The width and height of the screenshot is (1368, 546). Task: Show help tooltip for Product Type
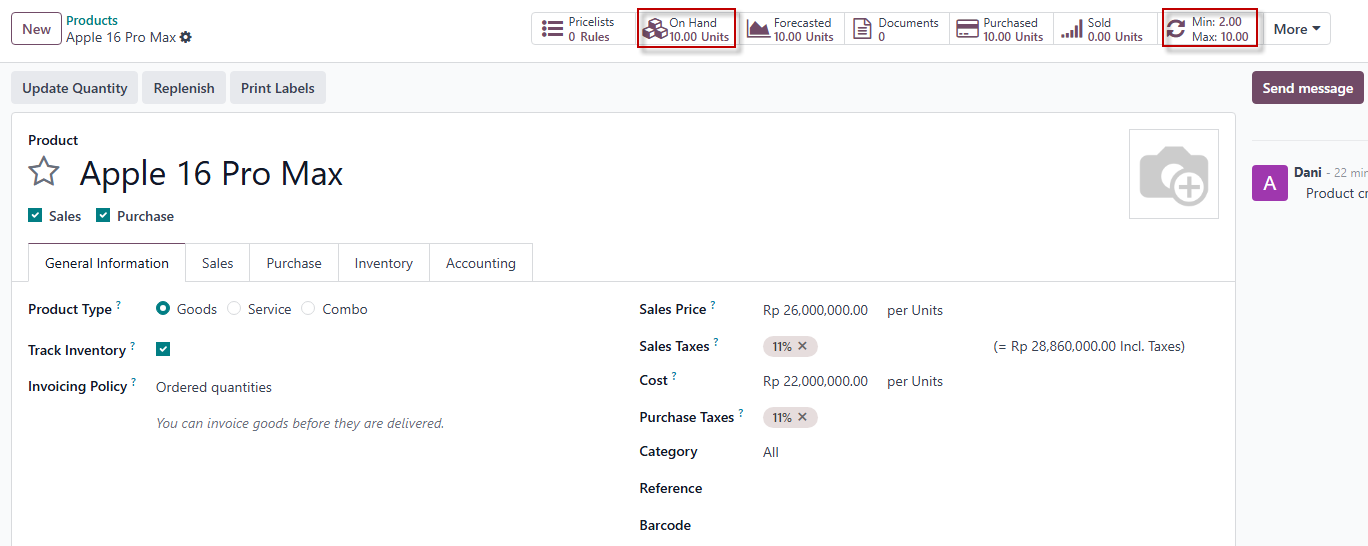118,305
